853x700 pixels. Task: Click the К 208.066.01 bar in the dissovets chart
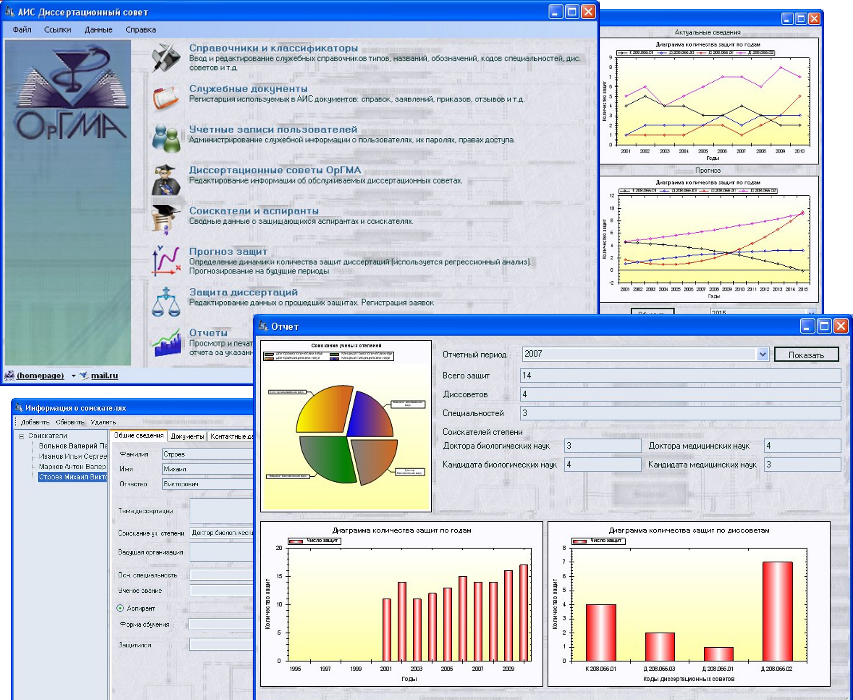tap(601, 633)
